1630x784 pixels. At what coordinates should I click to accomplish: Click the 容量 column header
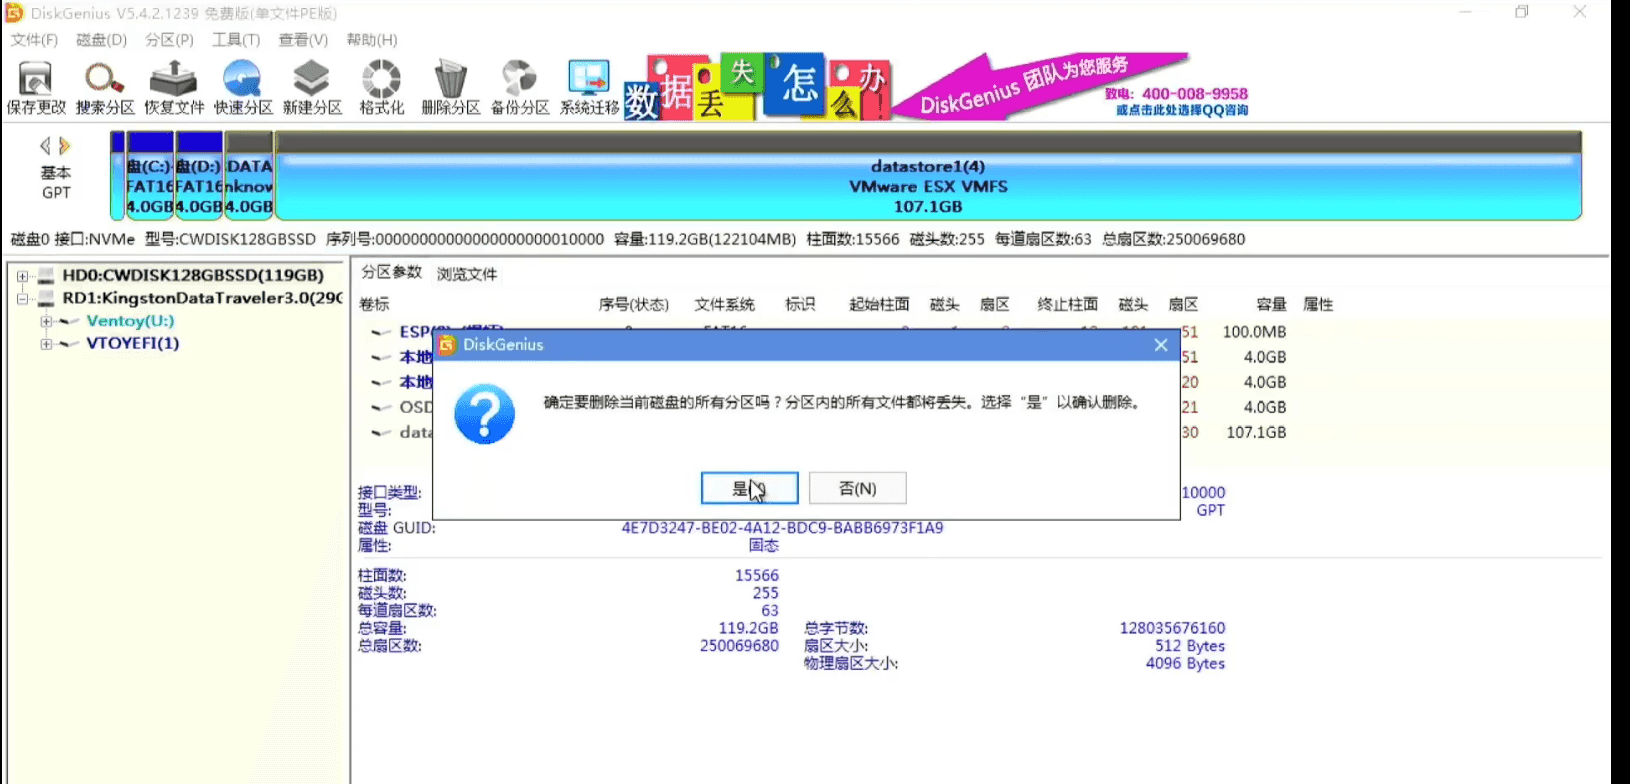point(1271,304)
